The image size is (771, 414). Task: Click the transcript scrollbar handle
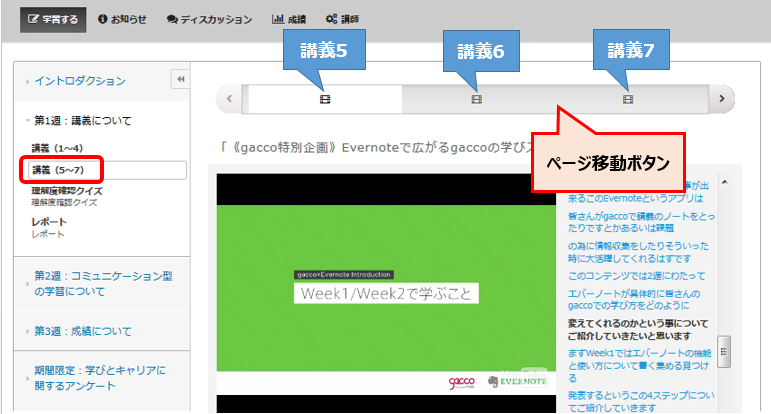724,352
